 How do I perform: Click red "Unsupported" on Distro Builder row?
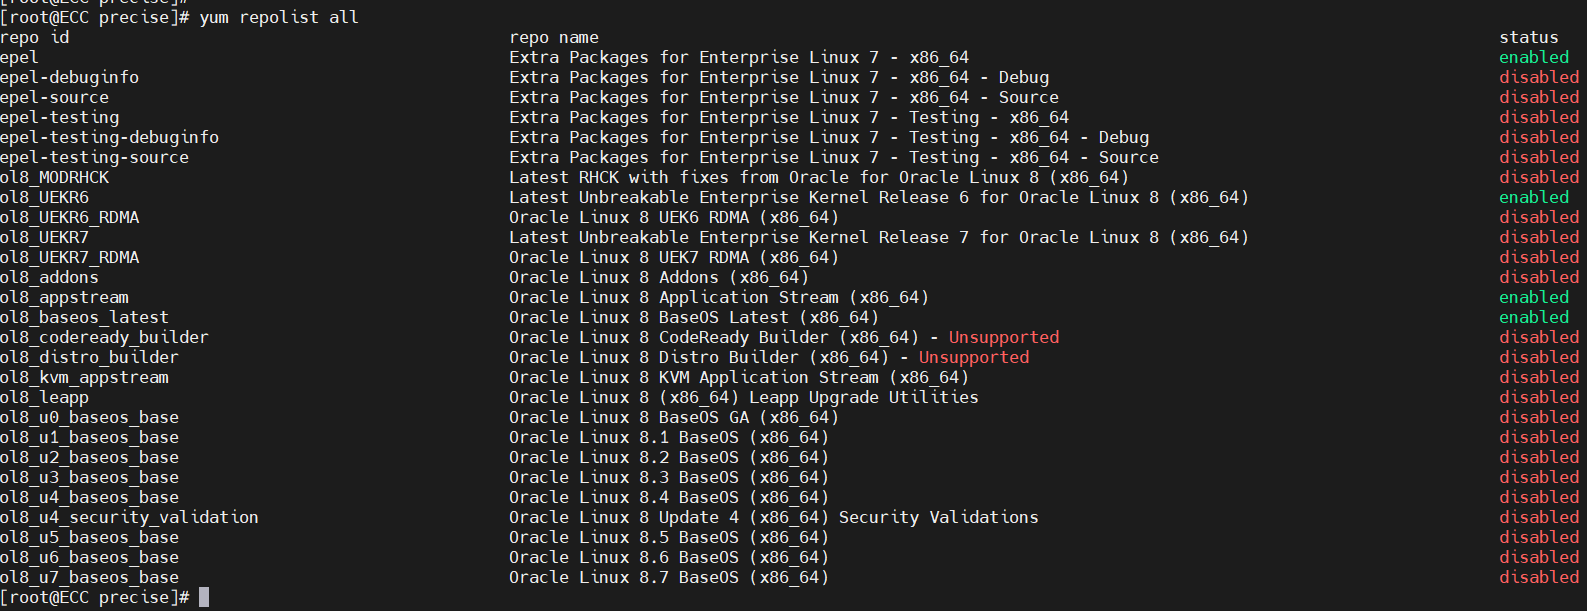[x=974, y=357]
